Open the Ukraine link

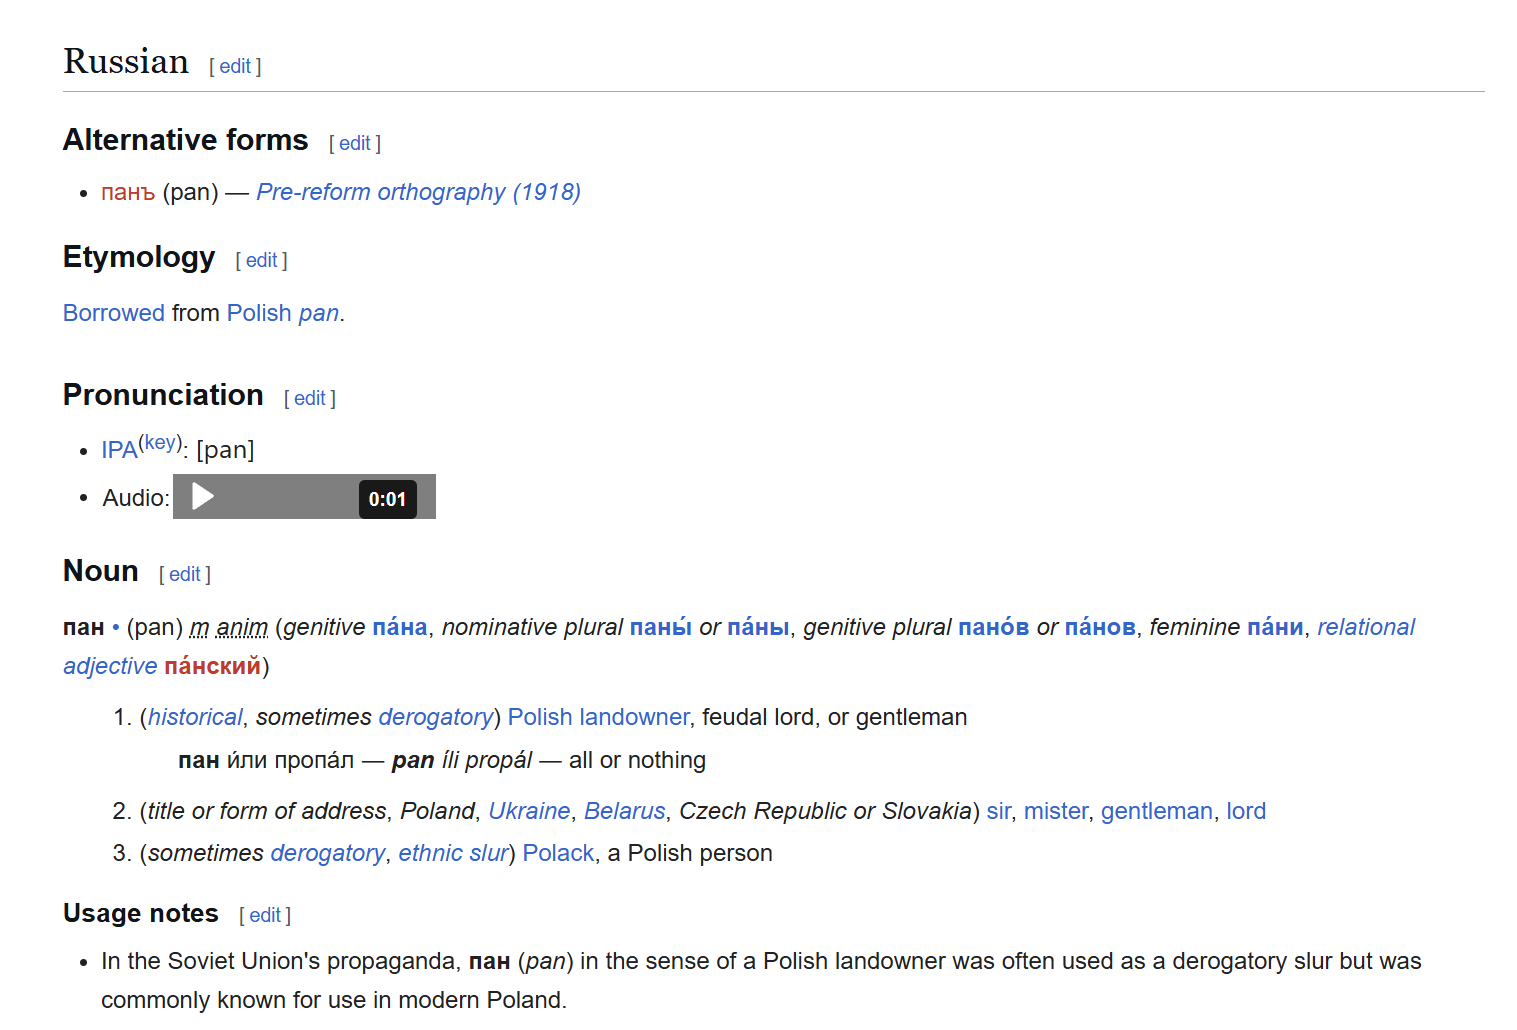point(529,811)
